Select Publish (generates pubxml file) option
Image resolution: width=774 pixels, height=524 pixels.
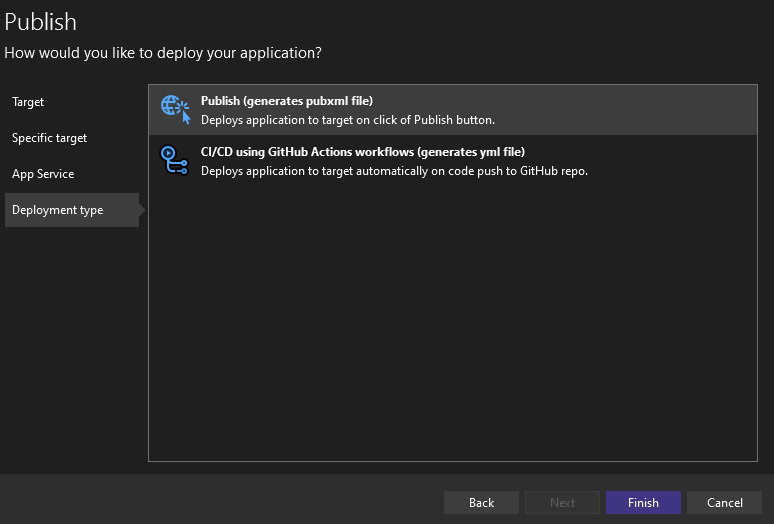click(x=453, y=110)
